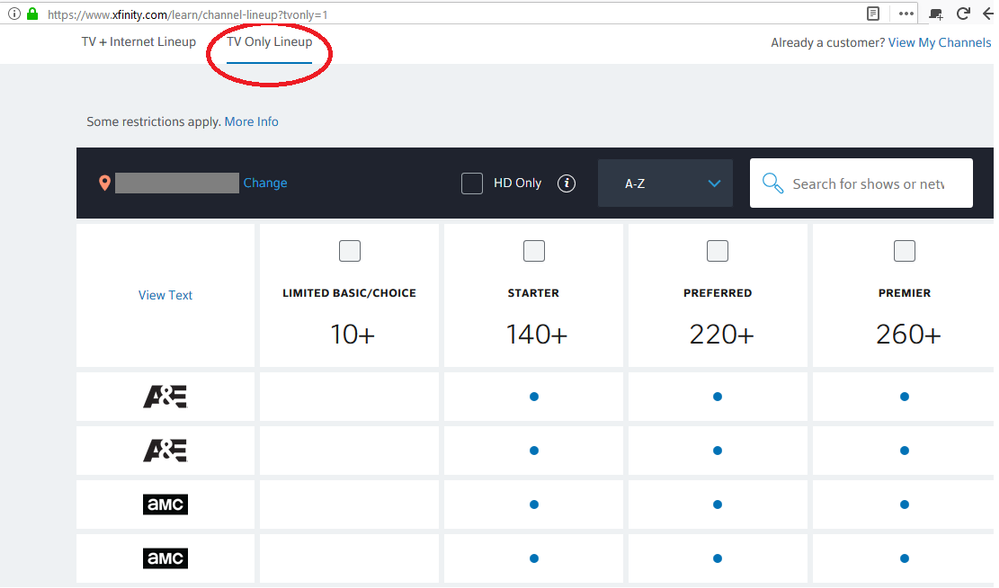
Task: Tick the Starter package checkbox
Action: coord(534,250)
